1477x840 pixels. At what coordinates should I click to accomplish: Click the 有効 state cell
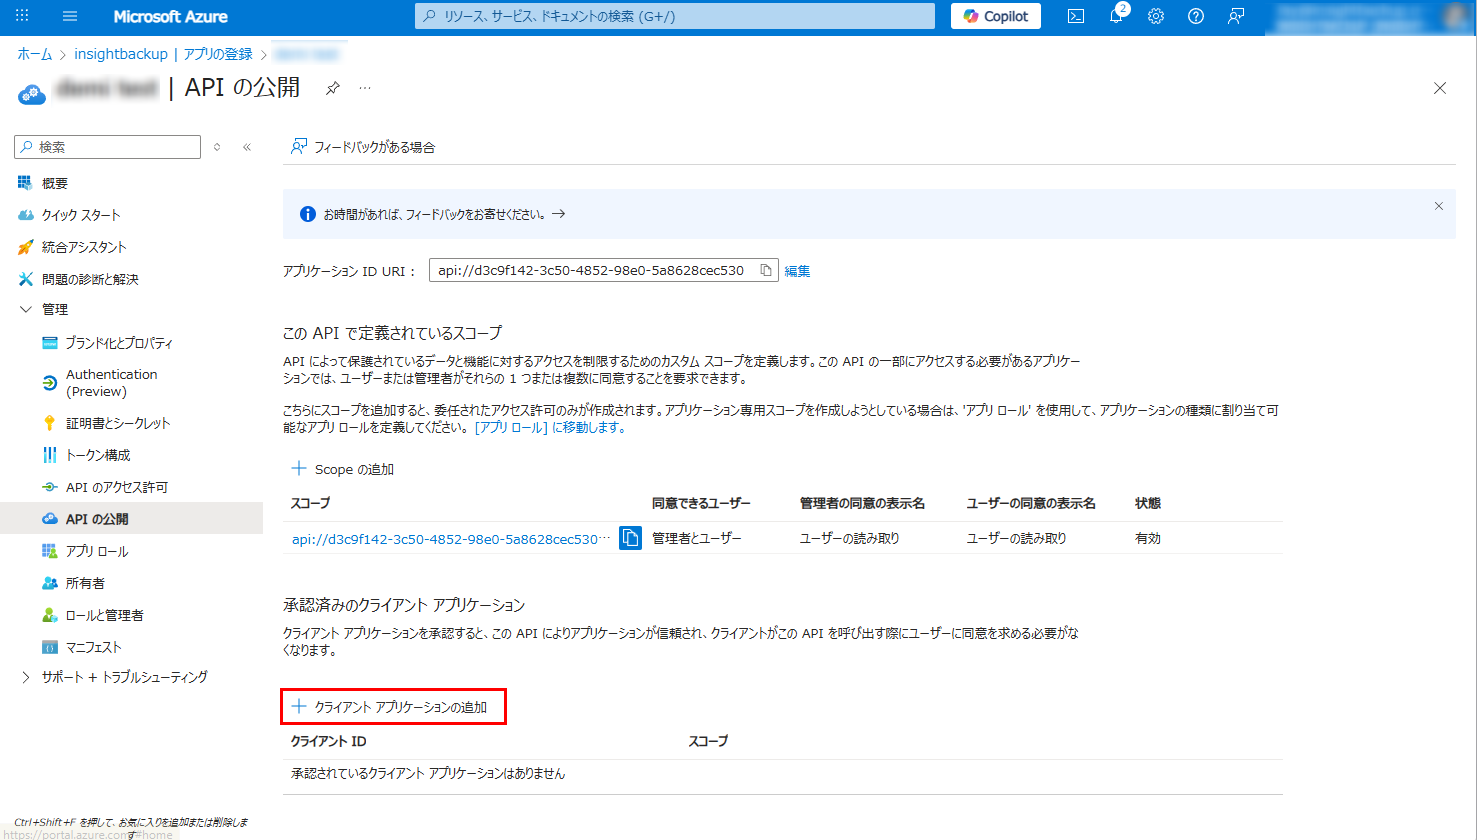[1148, 538]
